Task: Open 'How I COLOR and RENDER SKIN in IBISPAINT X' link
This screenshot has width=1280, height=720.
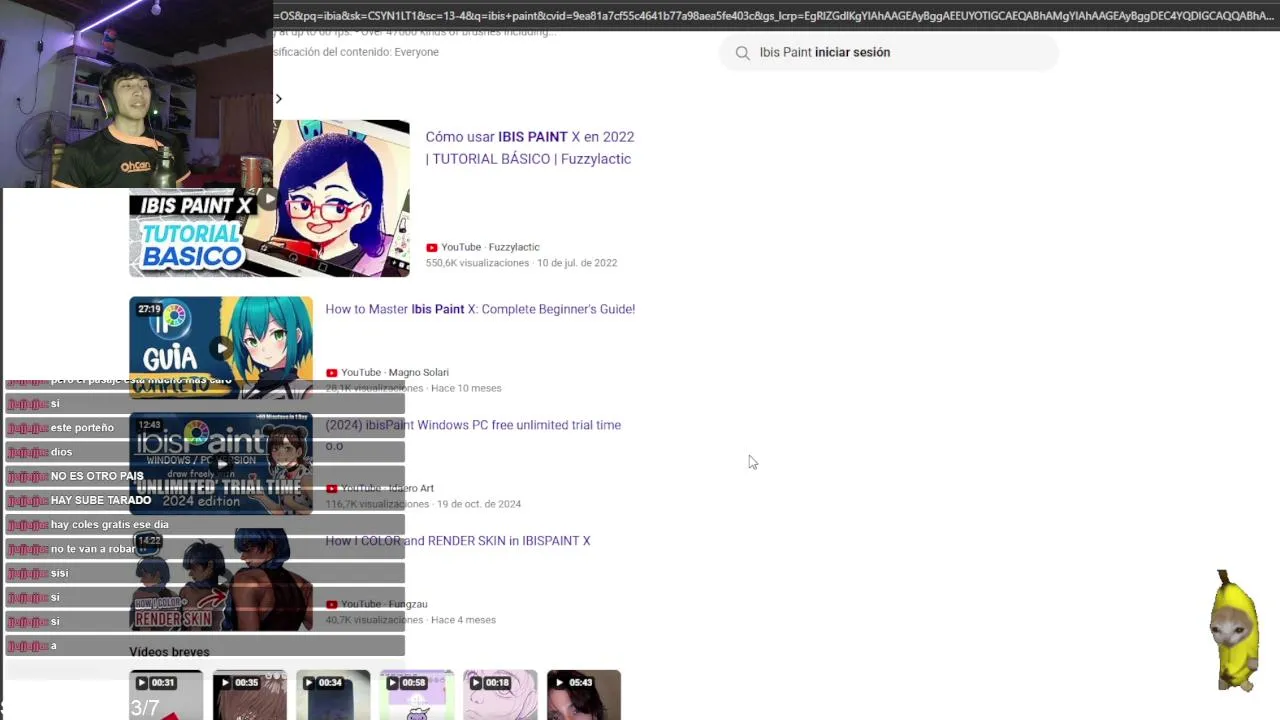Action: [x=458, y=541]
